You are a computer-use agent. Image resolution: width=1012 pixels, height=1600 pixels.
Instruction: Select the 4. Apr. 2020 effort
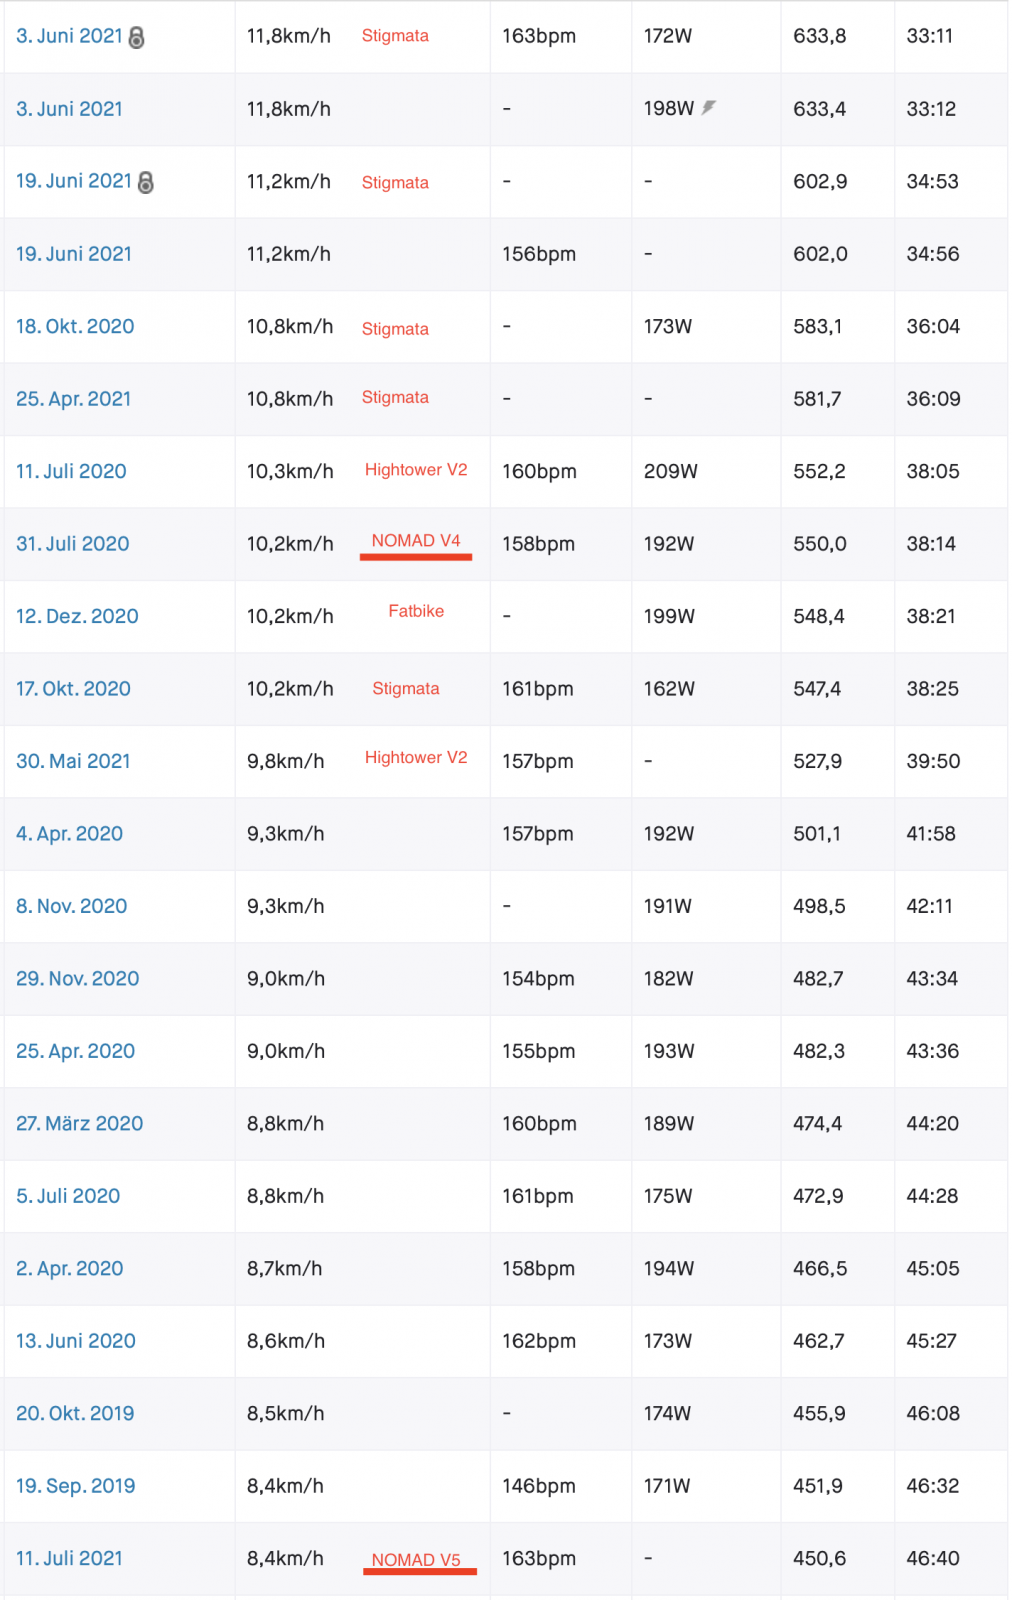tap(69, 834)
